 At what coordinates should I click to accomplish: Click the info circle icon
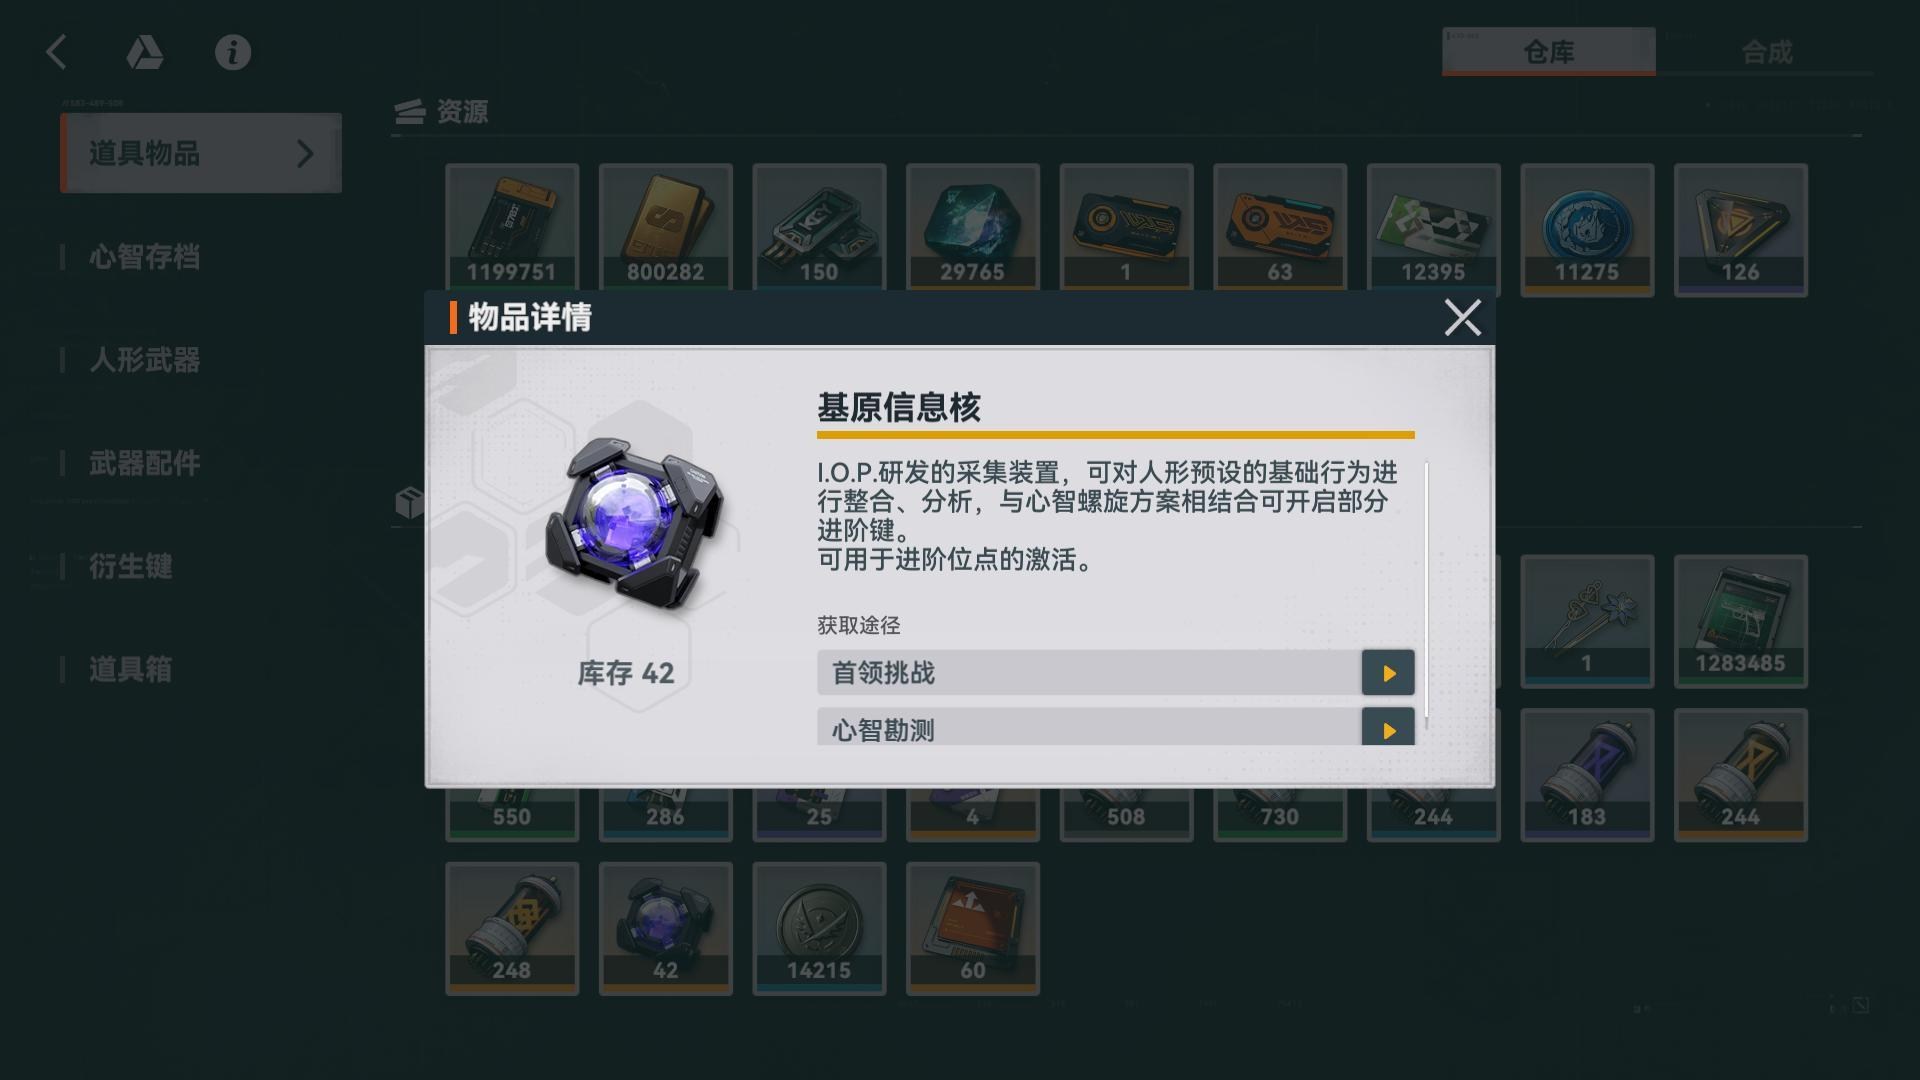[x=233, y=52]
